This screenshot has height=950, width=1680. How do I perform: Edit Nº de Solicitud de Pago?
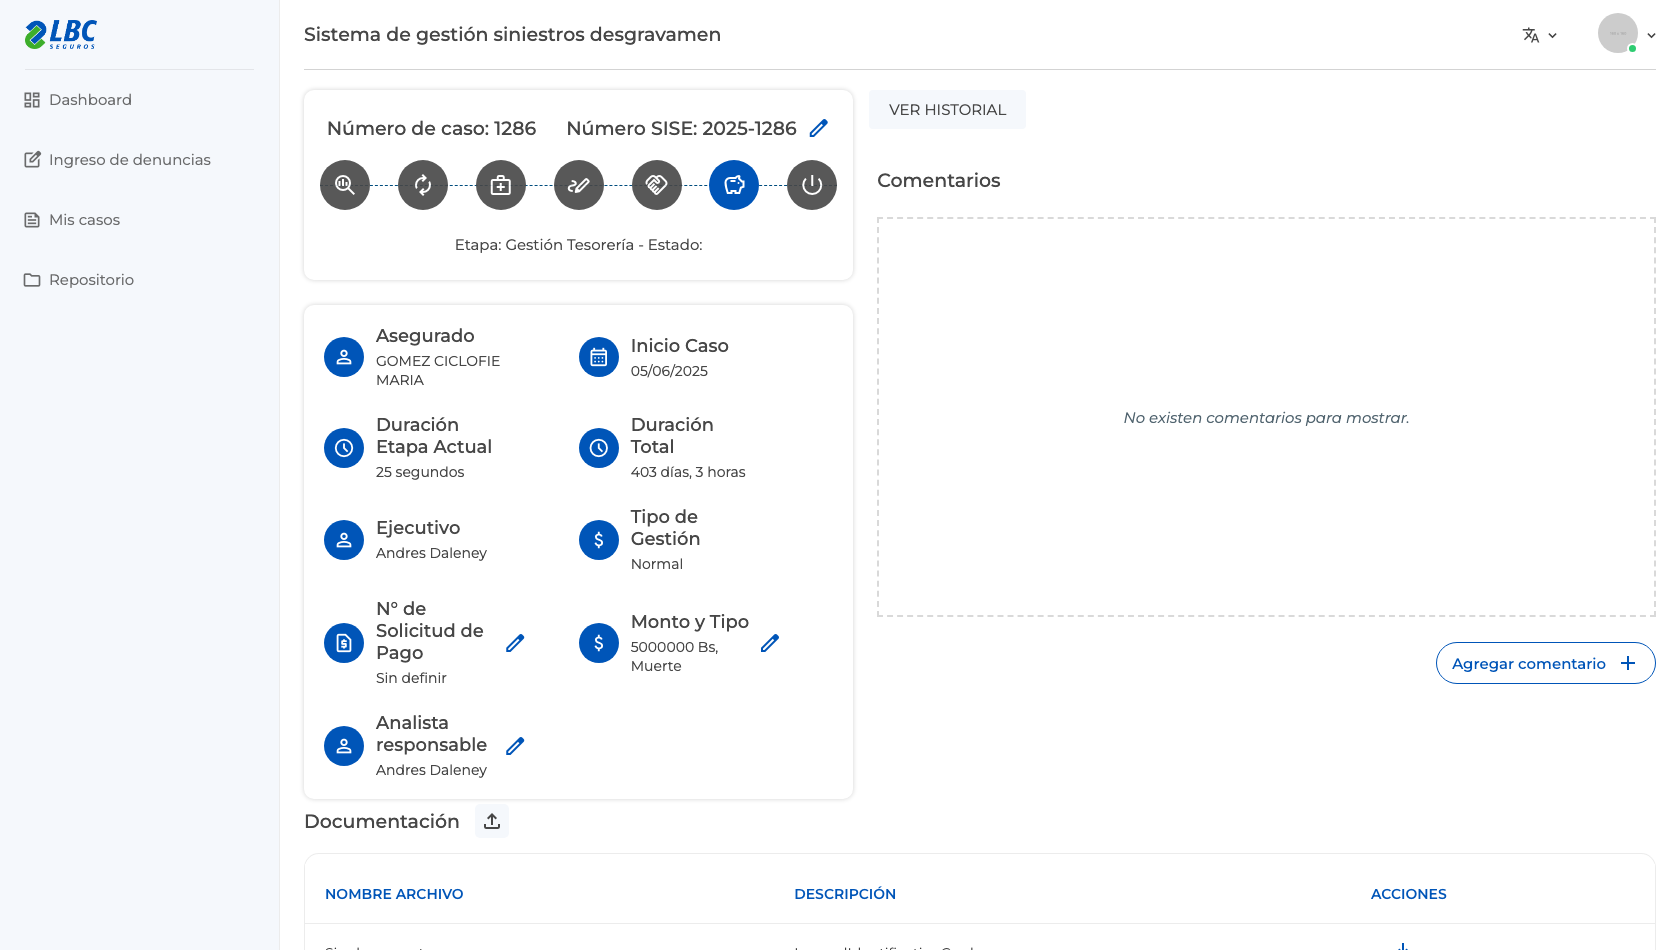(x=515, y=643)
